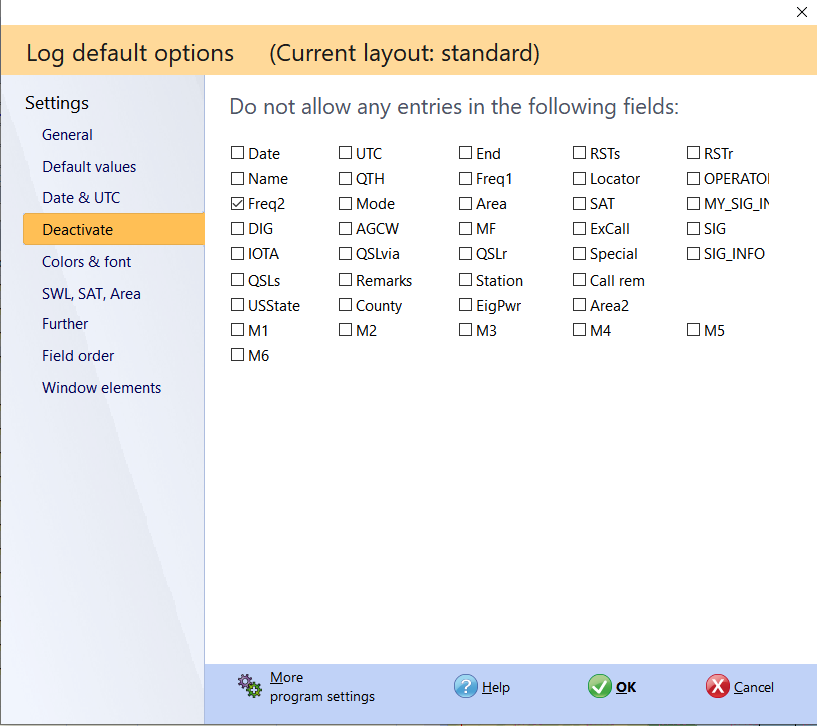
Task: Select the Deactivate settings page
Action: coord(114,229)
